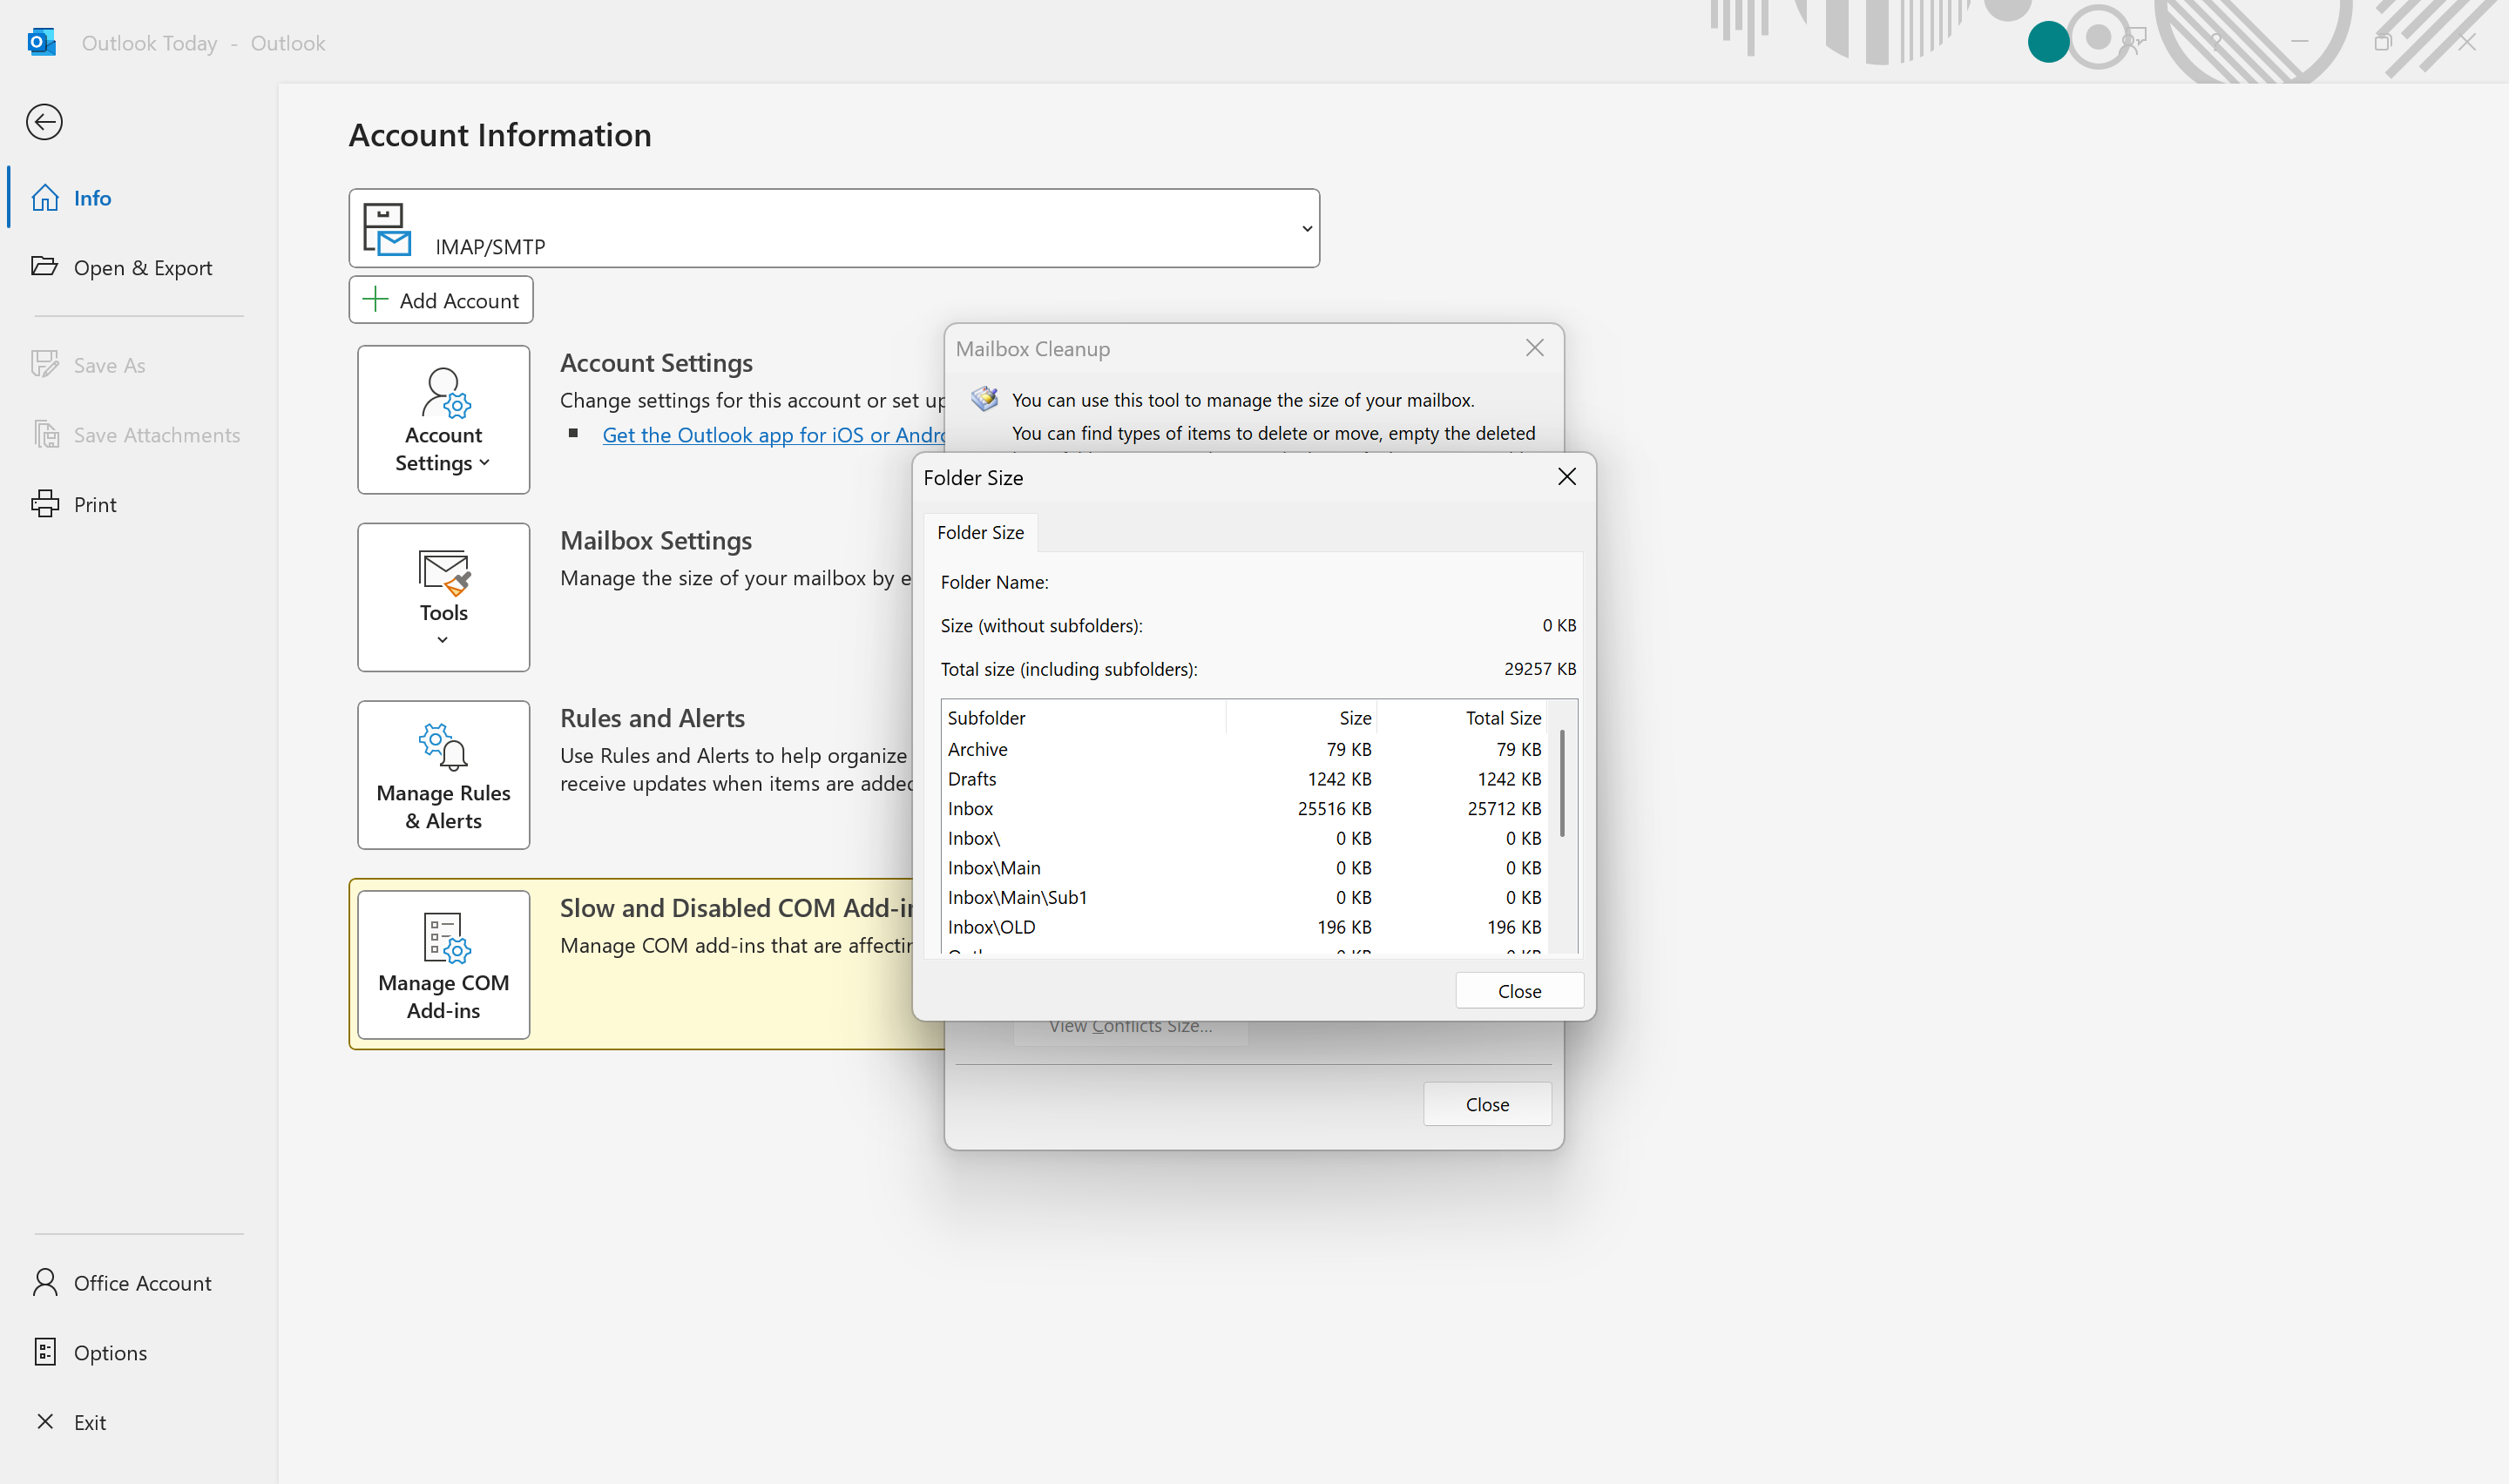Click the Outlook app icon in title bar
The height and width of the screenshot is (1484, 2509).
click(x=42, y=42)
